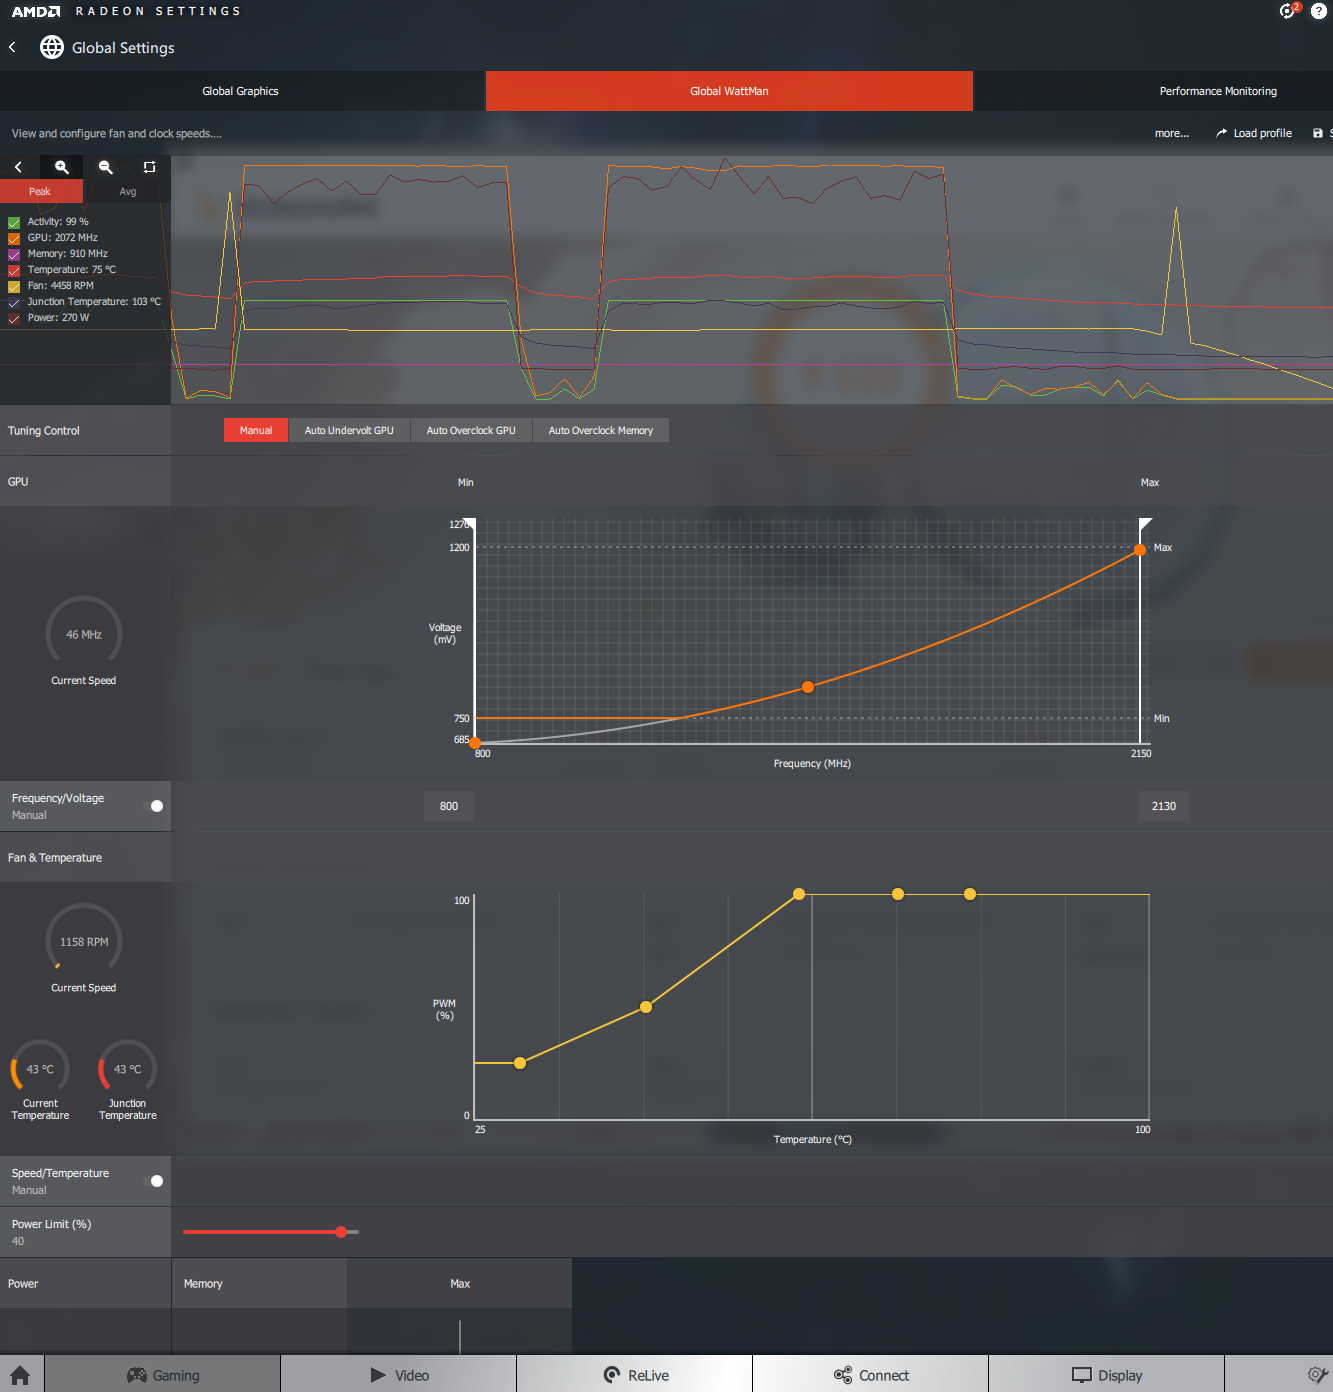Zoom in on the histogram graph

[x=62, y=167]
